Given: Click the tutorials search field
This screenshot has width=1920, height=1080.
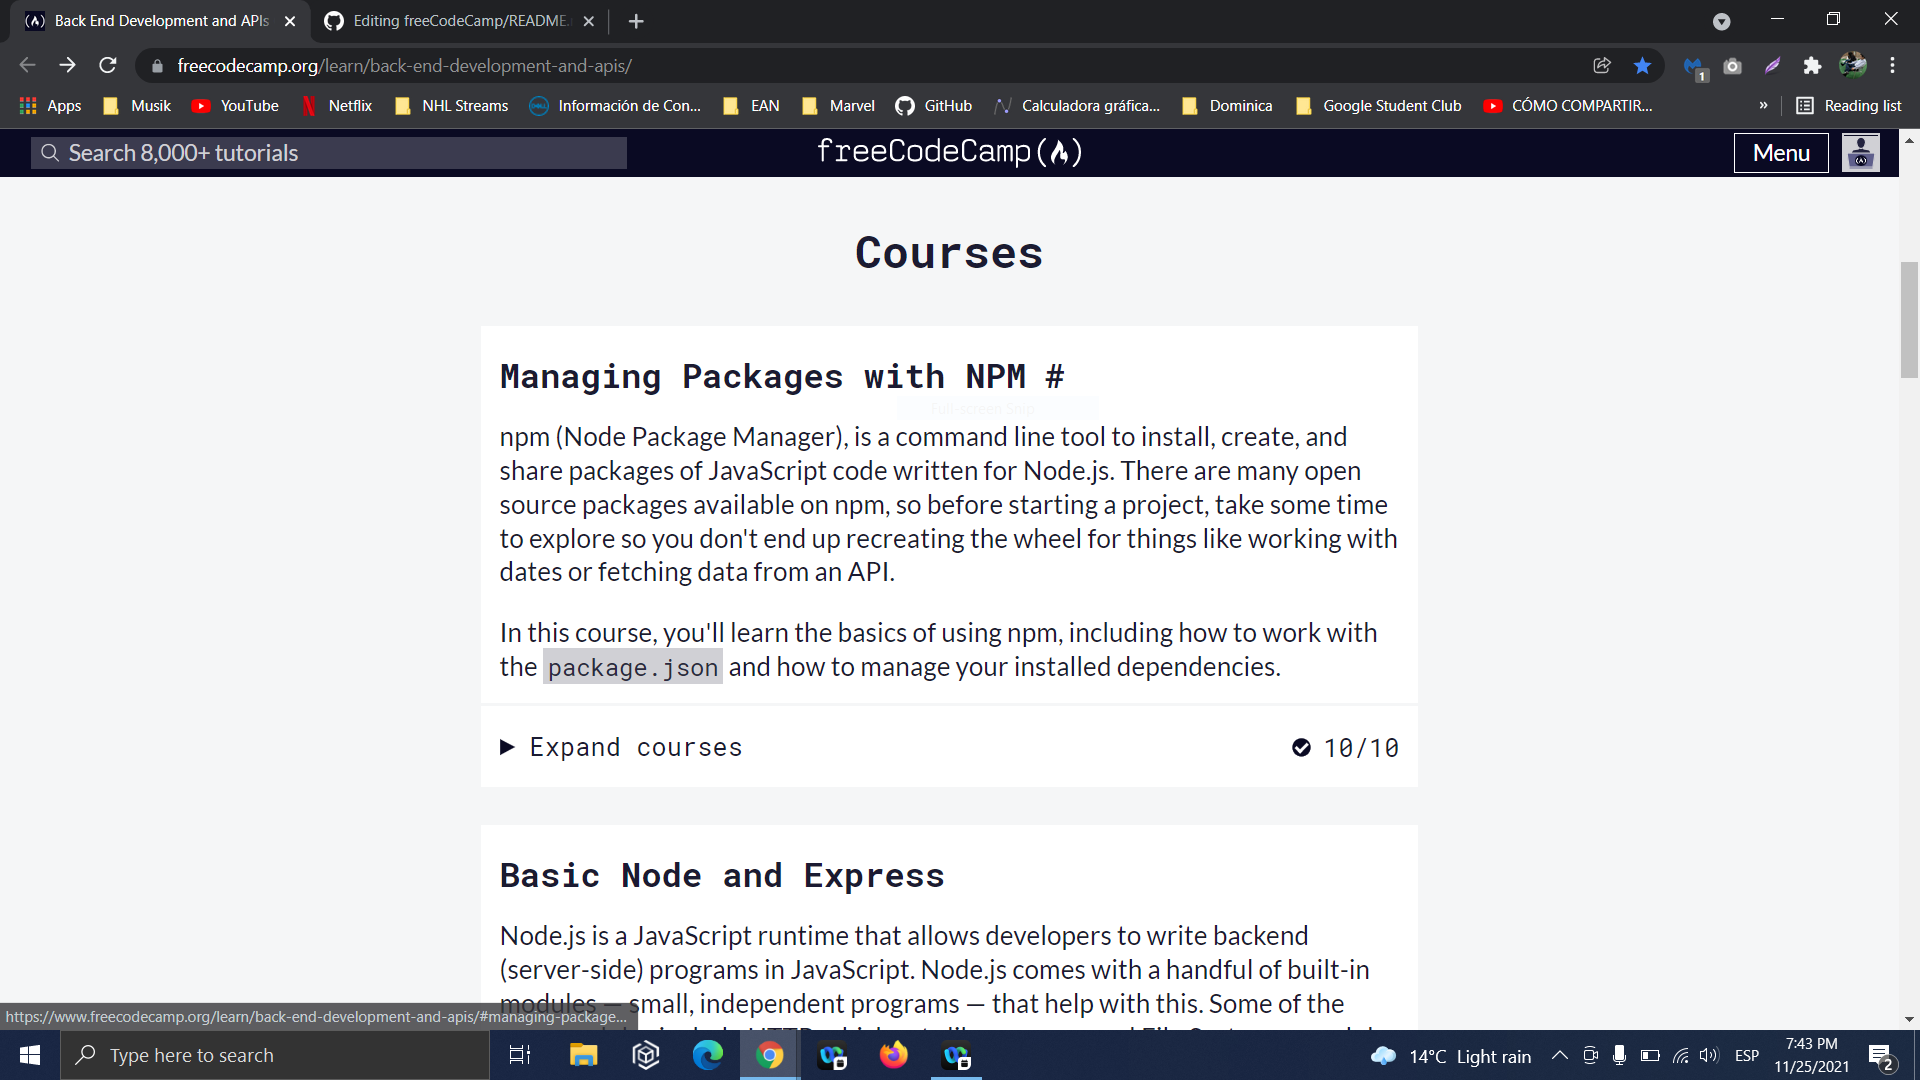Looking at the screenshot, I should tap(328, 152).
